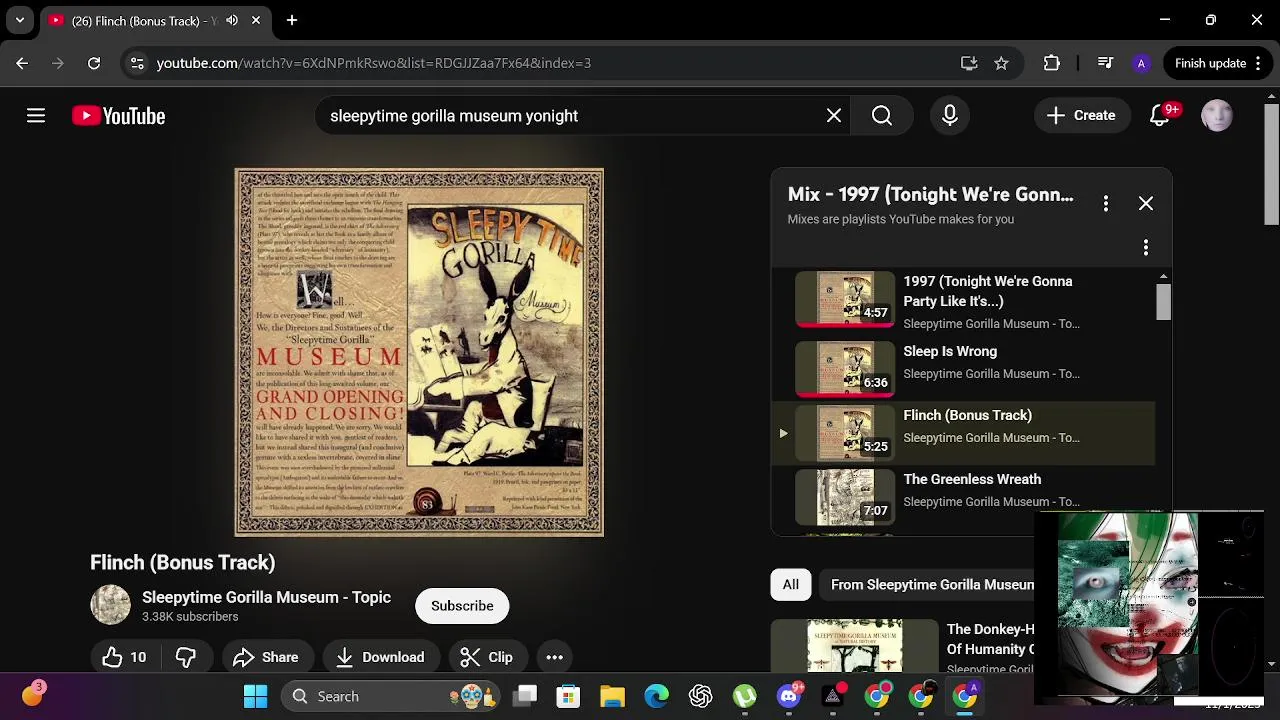Launch Microsoft Edge from the taskbar
Viewport: 1280px width, 720px height.
[x=656, y=696]
